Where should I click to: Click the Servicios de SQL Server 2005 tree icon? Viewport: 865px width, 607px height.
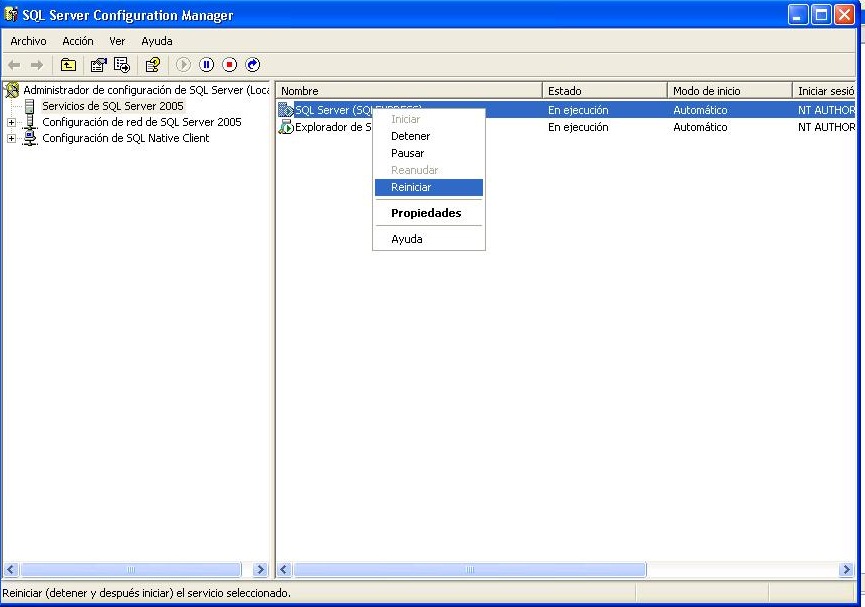(x=30, y=106)
